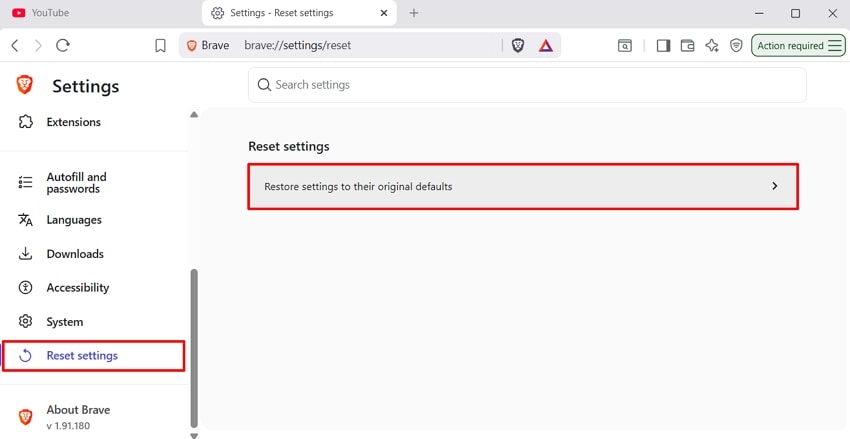The width and height of the screenshot is (850, 439).
Task: Open Leo AI sparkle icon
Action: tap(712, 46)
